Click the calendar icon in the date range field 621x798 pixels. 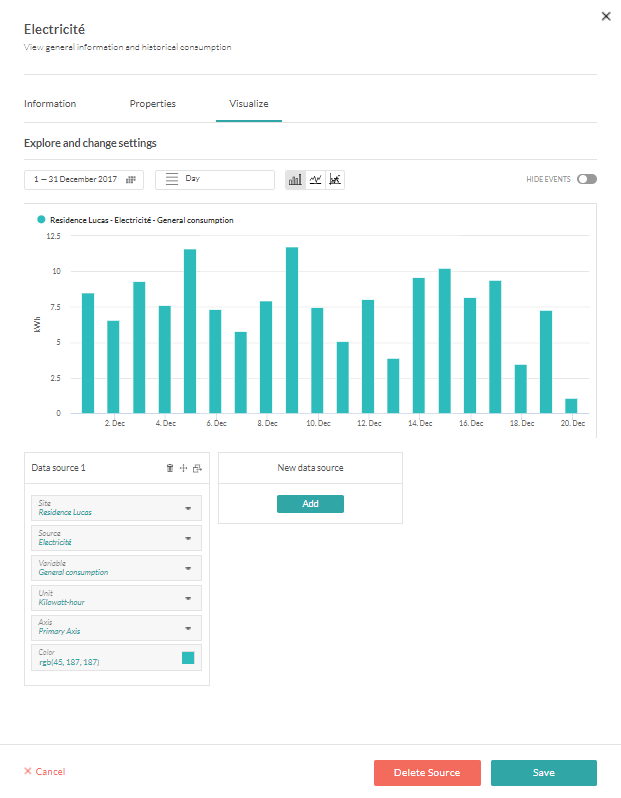tap(130, 180)
